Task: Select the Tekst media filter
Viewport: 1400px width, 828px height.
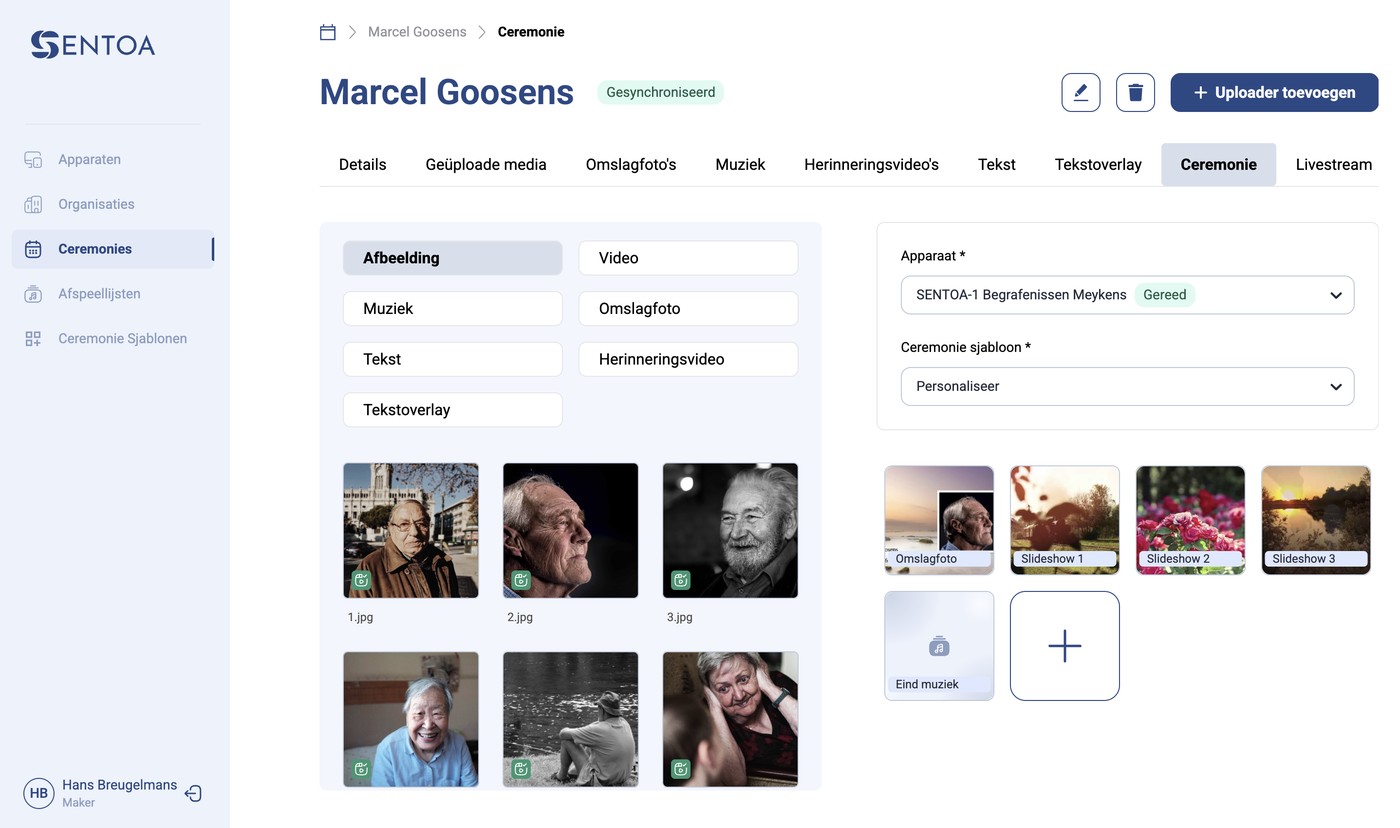Action: (453, 359)
